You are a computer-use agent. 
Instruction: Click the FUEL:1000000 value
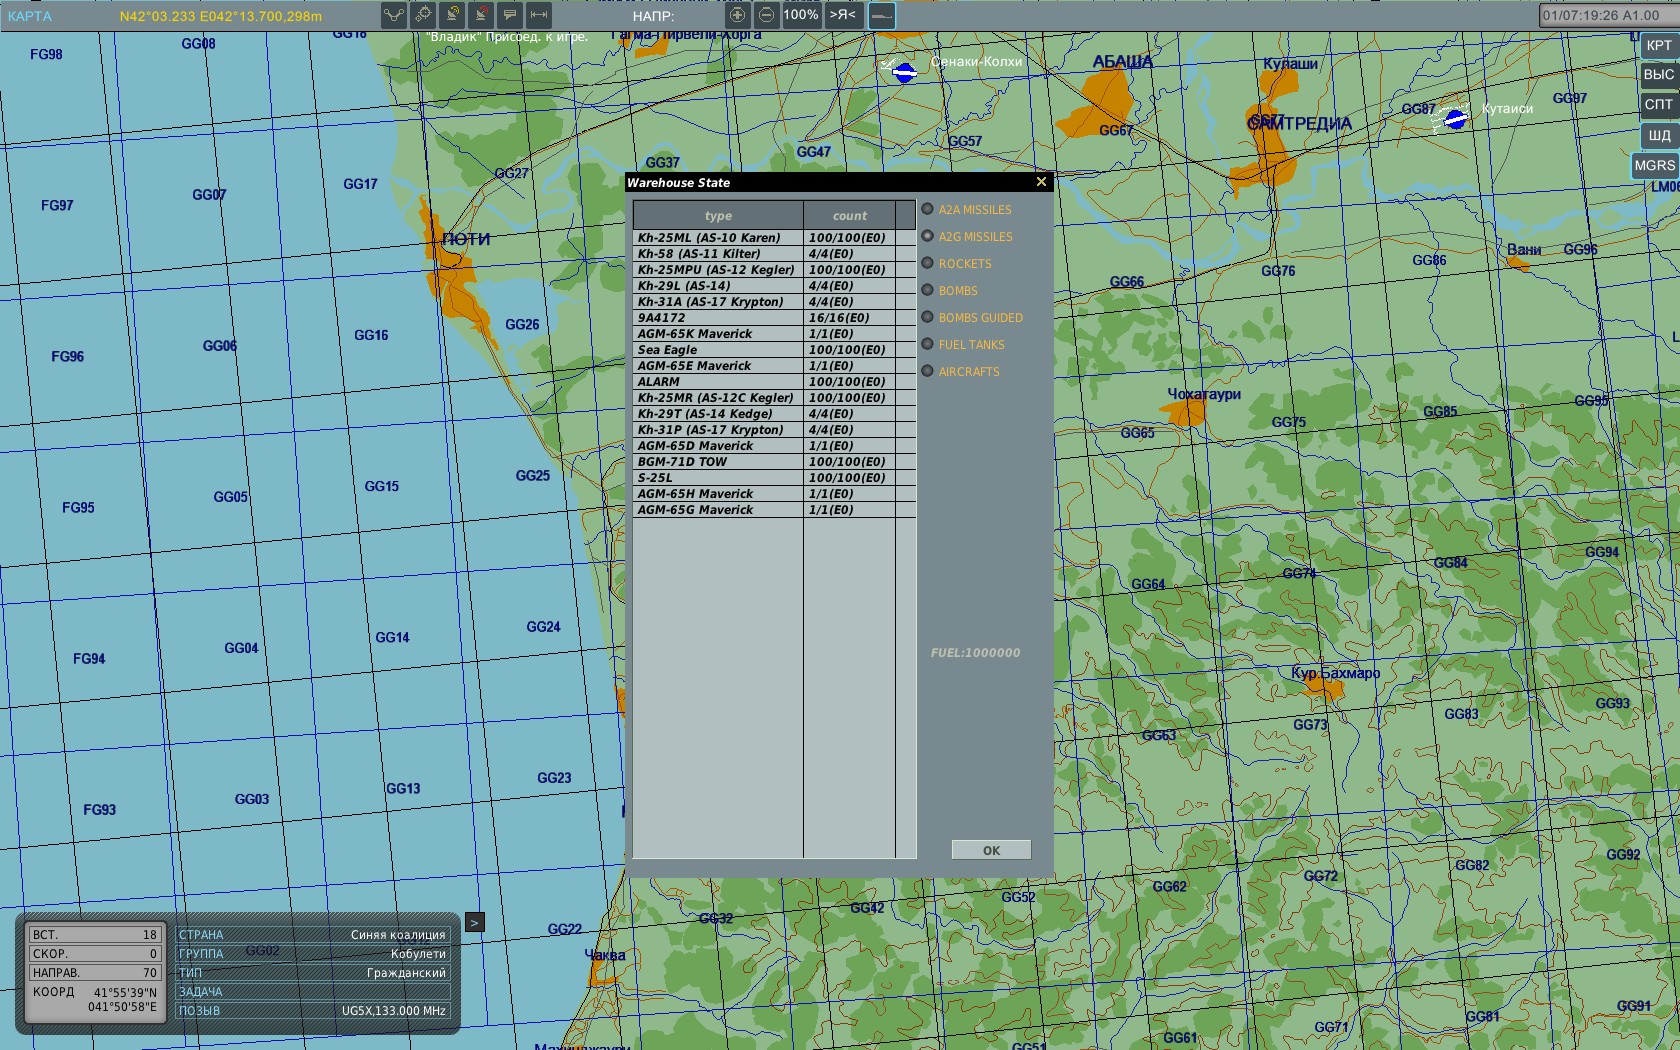(x=975, y=653)
